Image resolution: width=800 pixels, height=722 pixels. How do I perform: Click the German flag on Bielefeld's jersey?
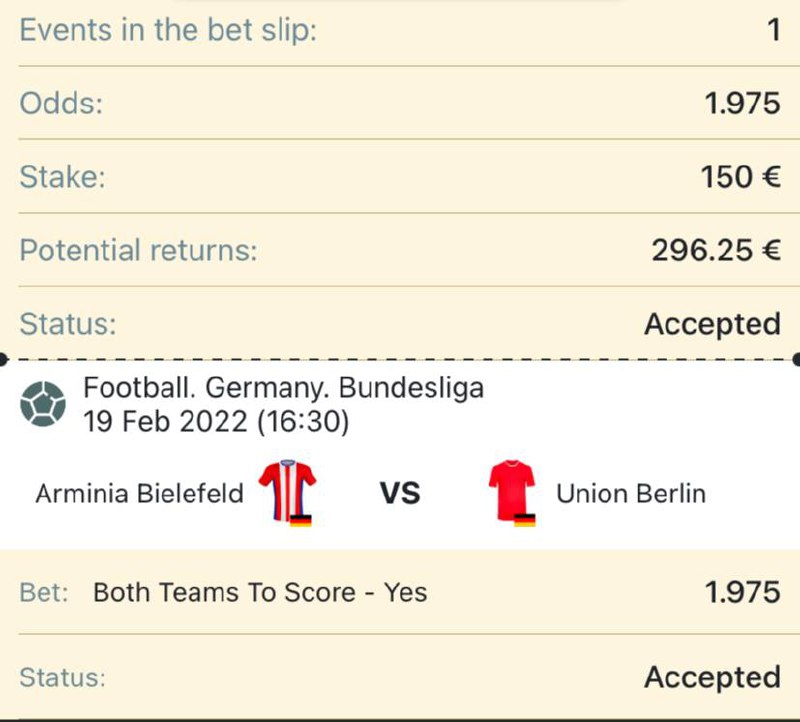click(x=301, y=520)
